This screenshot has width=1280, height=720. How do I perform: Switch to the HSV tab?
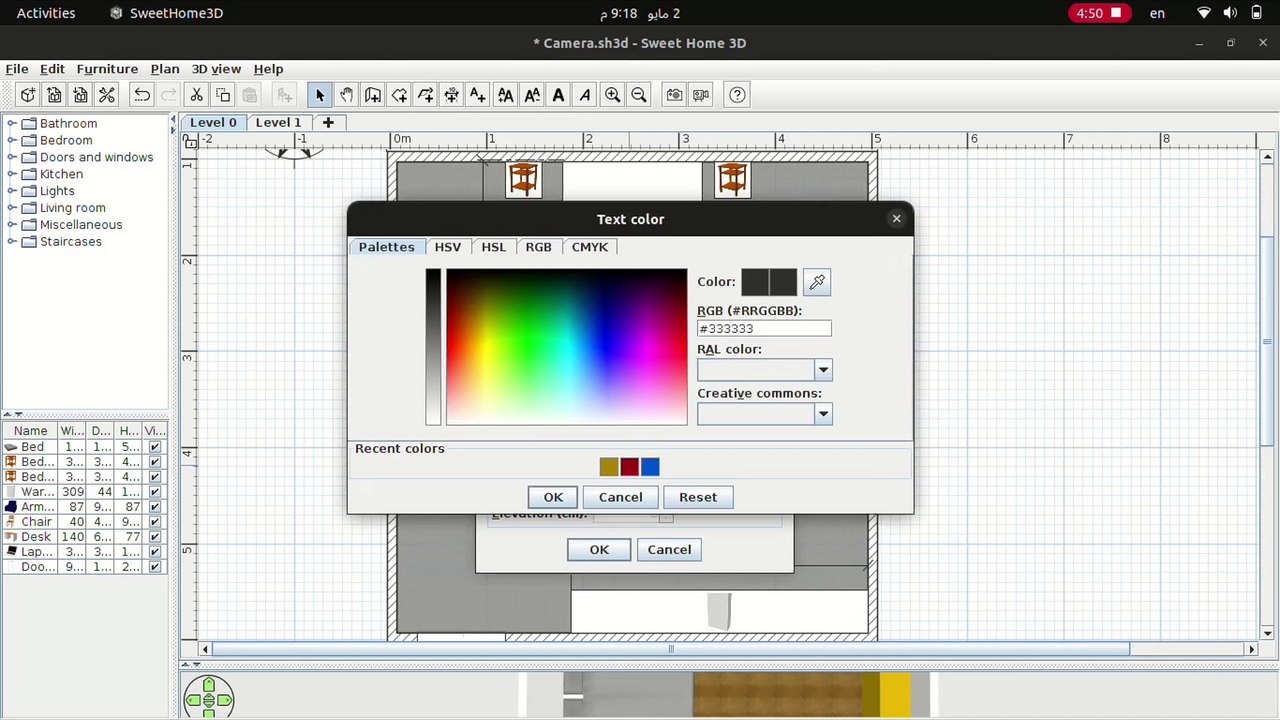447,247
